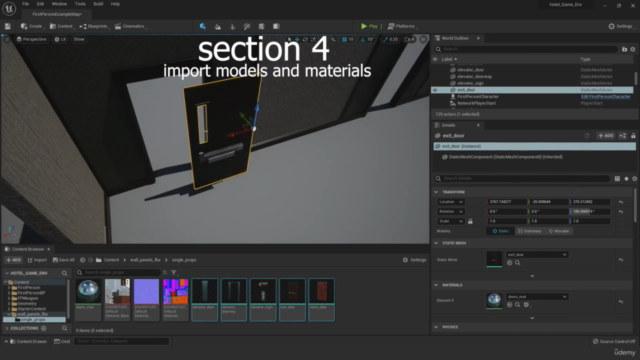Click the green Play button
The width and height of the screenshot is (640, 360).
tap(369, 26)
